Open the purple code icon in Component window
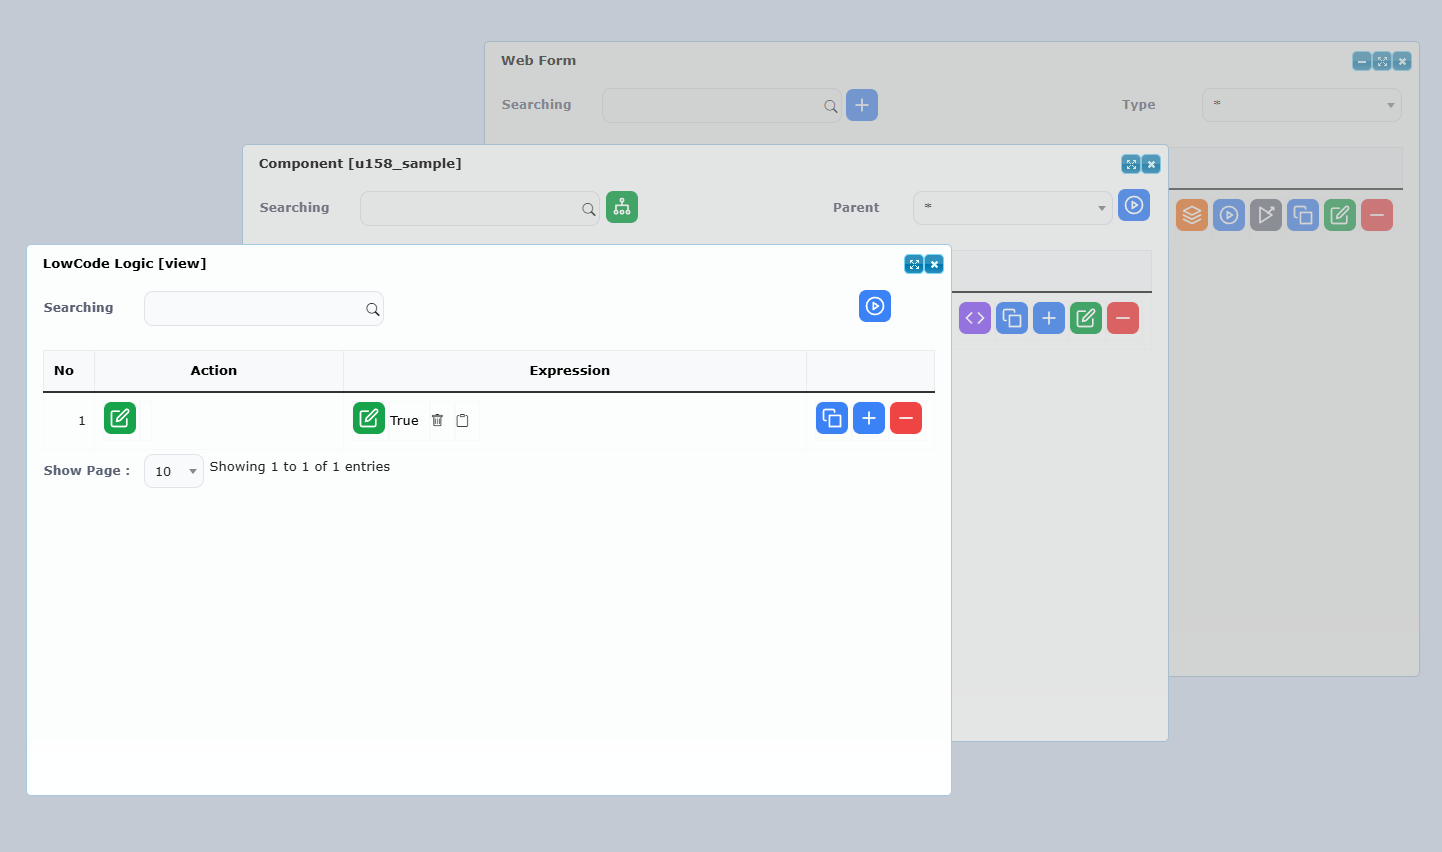The height and width of the screenshot is (852, 1442). click(975, 318)
